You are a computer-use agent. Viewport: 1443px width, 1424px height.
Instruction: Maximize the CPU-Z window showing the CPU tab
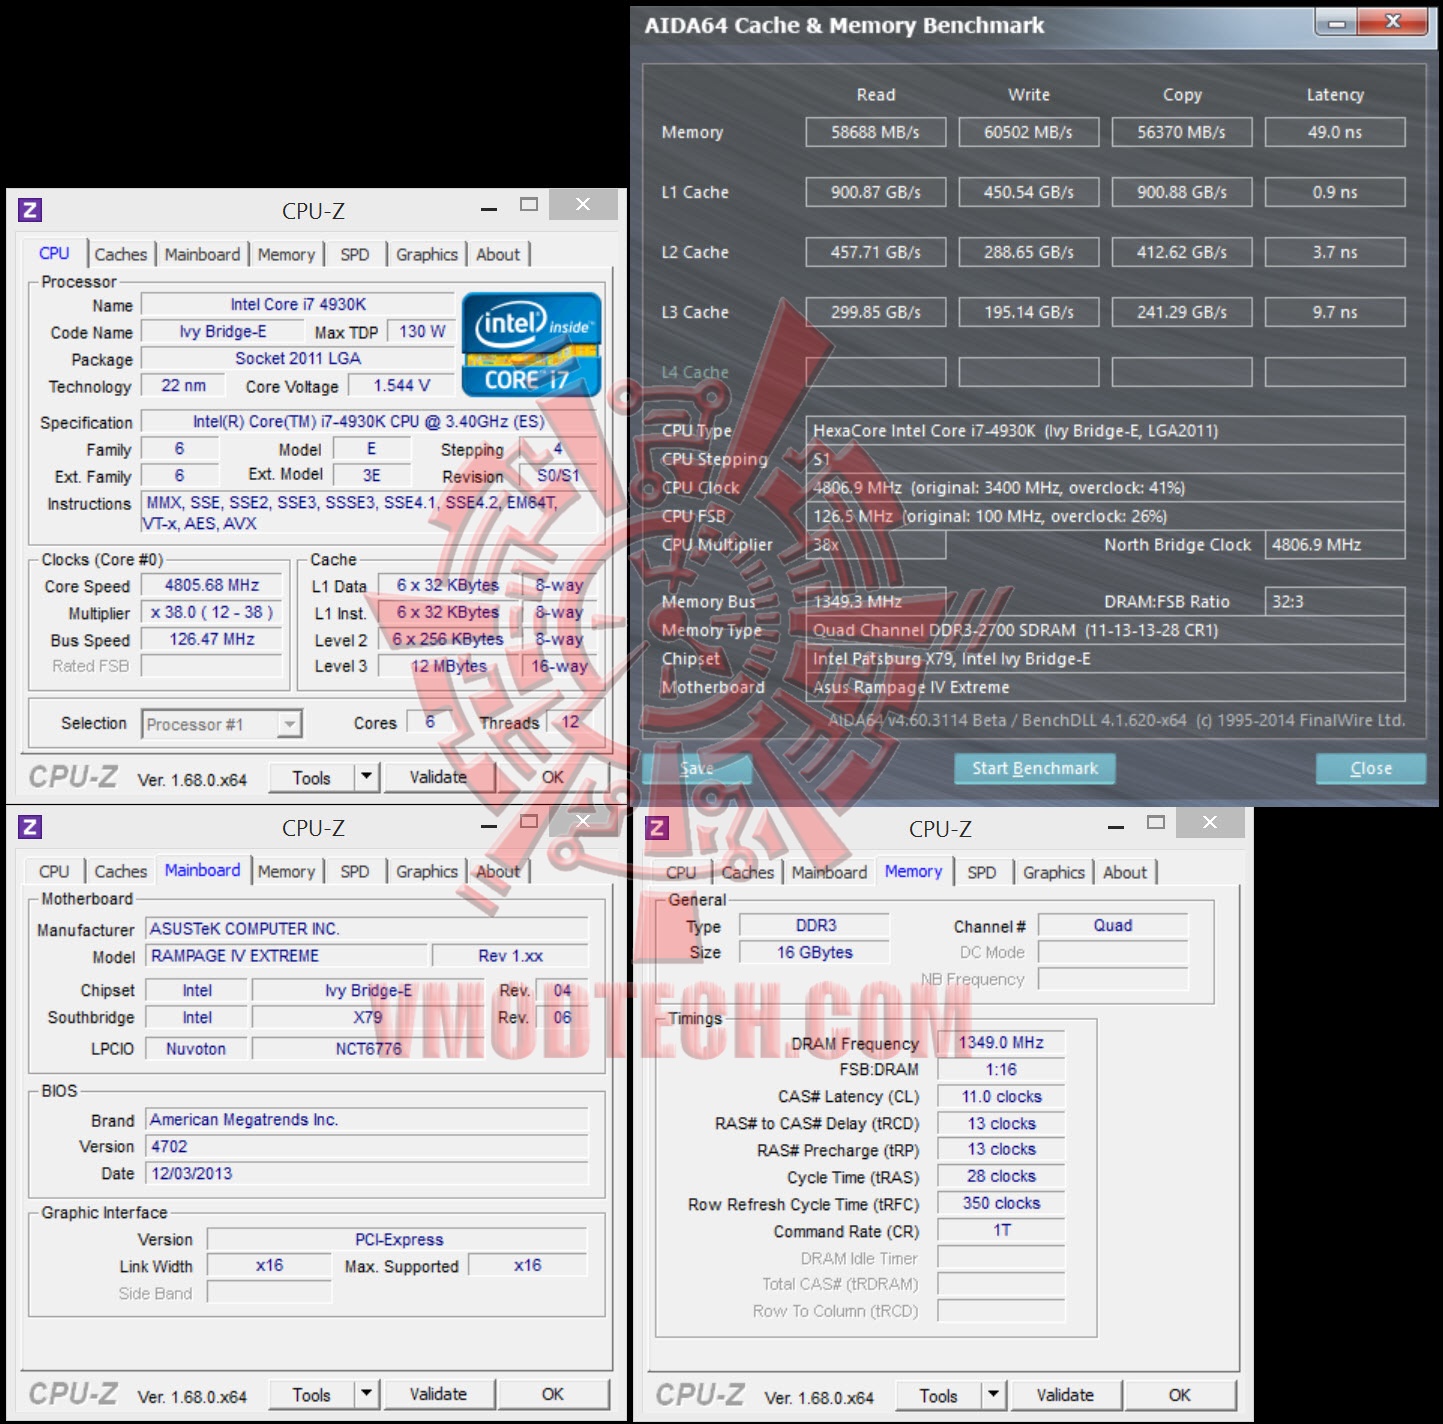click(529, 205)
